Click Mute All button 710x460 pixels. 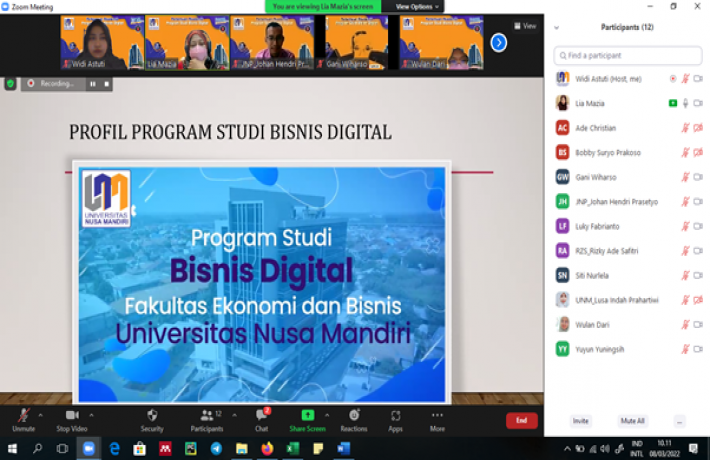point(632,421)
